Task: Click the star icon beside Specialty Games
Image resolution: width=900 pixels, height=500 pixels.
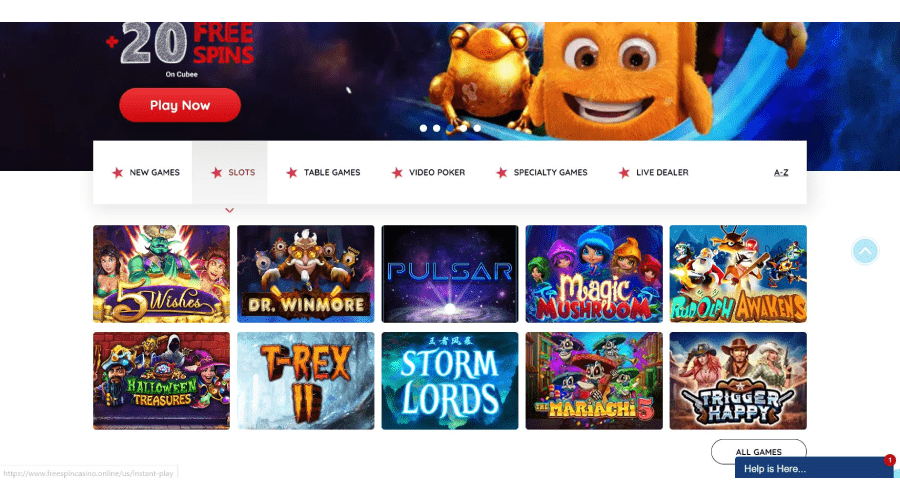Action: tap(502, 172)
